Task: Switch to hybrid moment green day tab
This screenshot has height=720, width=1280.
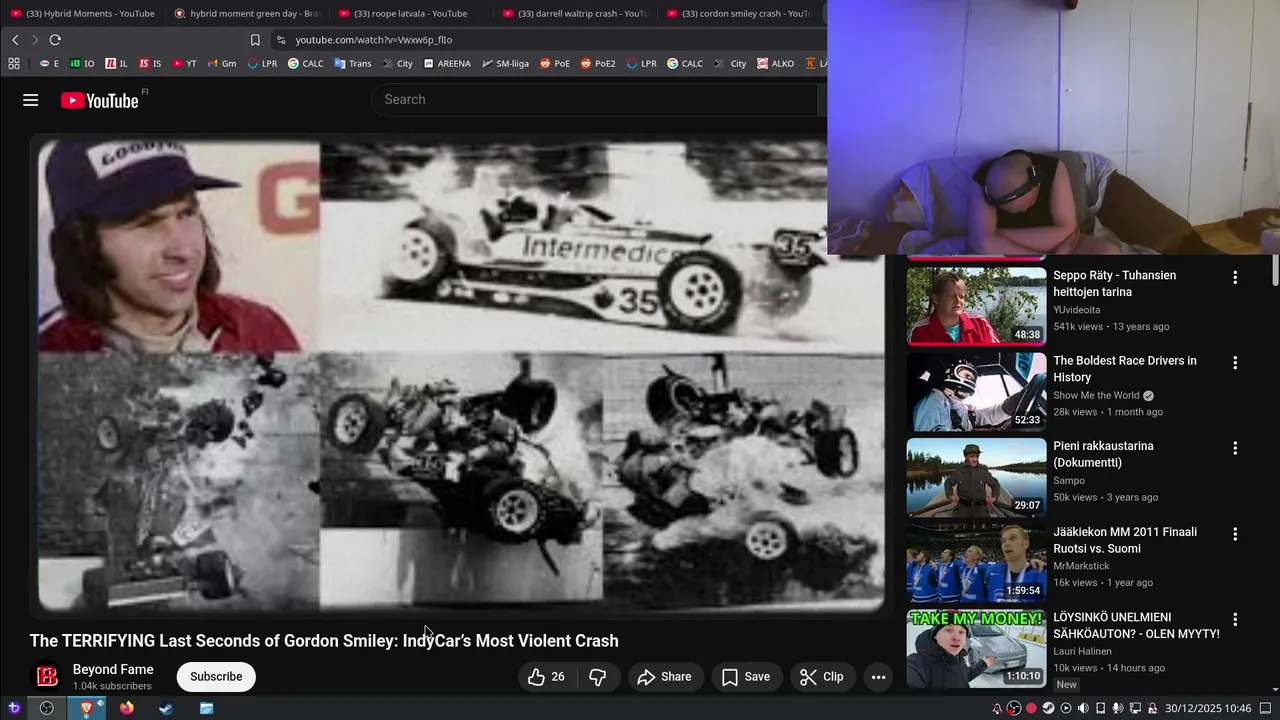Action: 246,13
